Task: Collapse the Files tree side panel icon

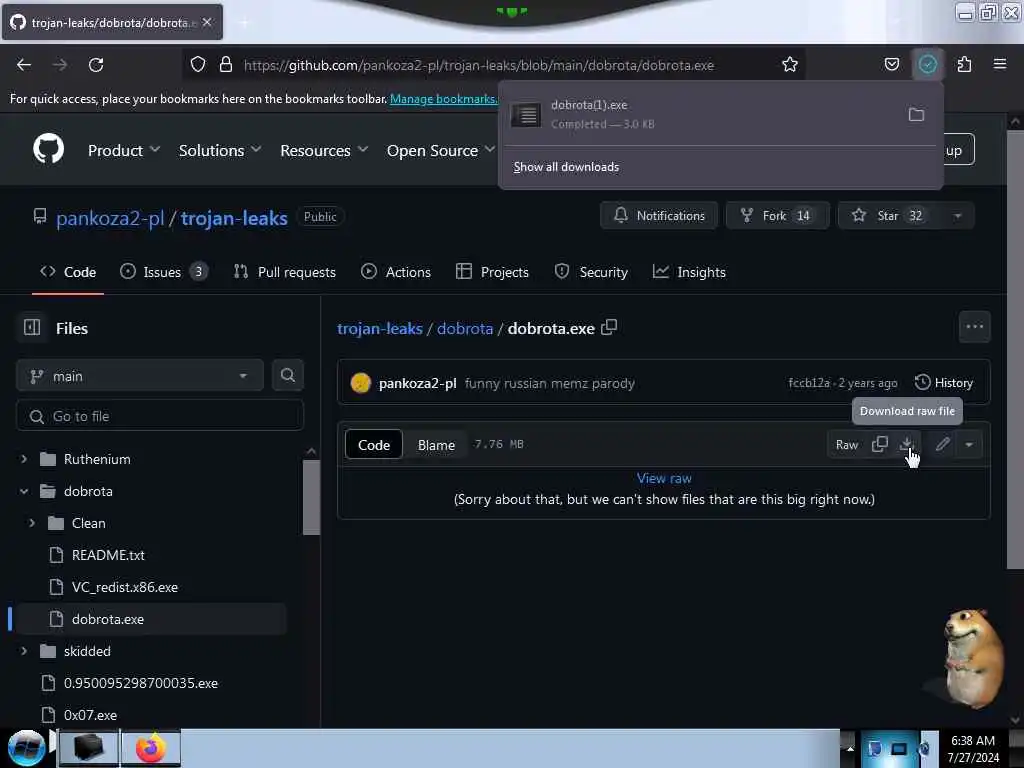Action: (32, 327)
